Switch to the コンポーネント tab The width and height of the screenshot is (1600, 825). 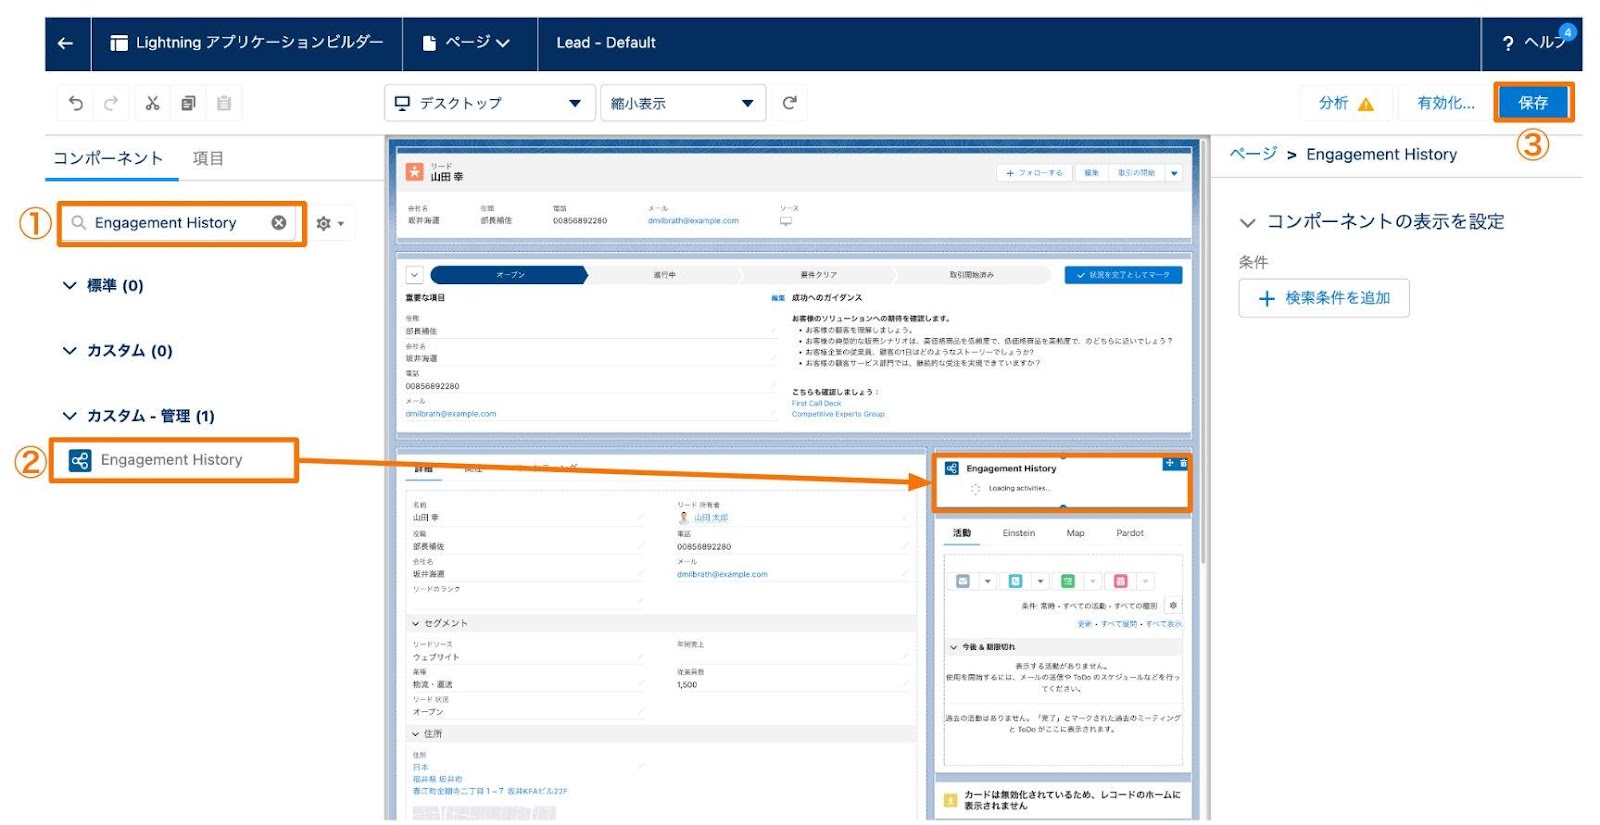(x=108, y=158)
